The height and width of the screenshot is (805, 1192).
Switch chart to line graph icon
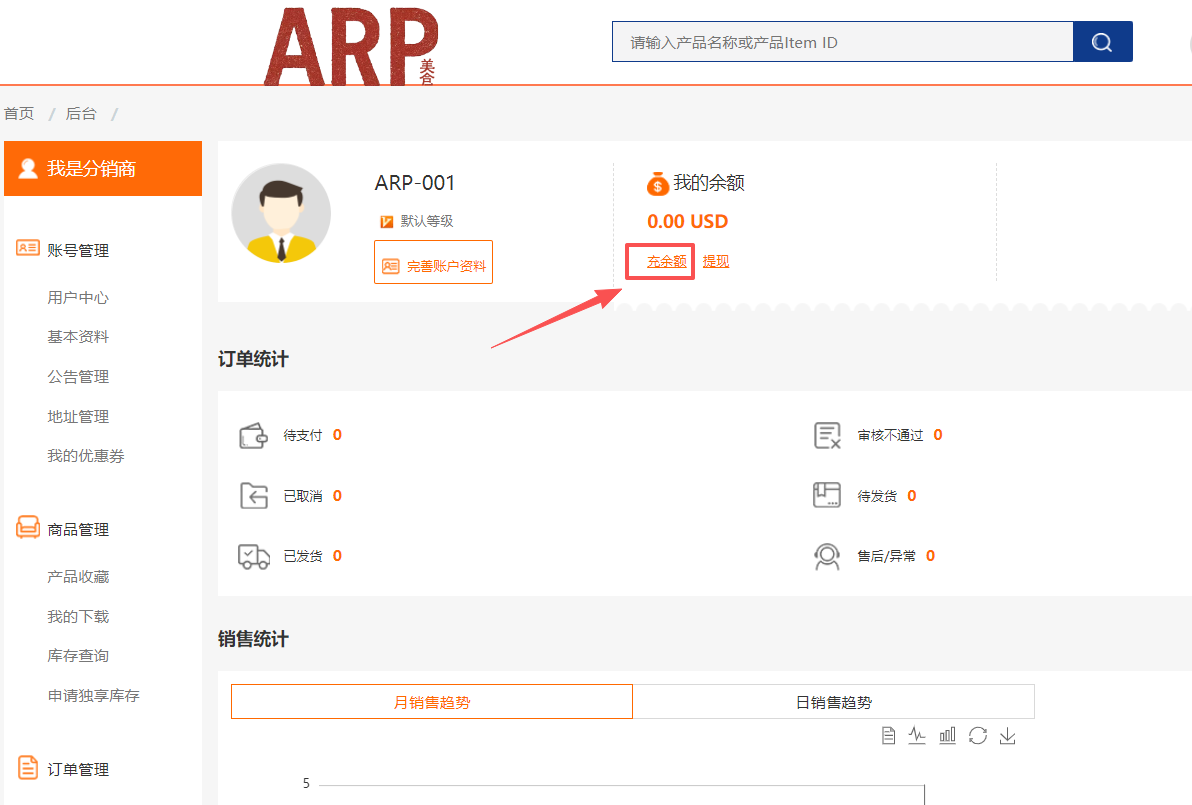tap(917, 736)
